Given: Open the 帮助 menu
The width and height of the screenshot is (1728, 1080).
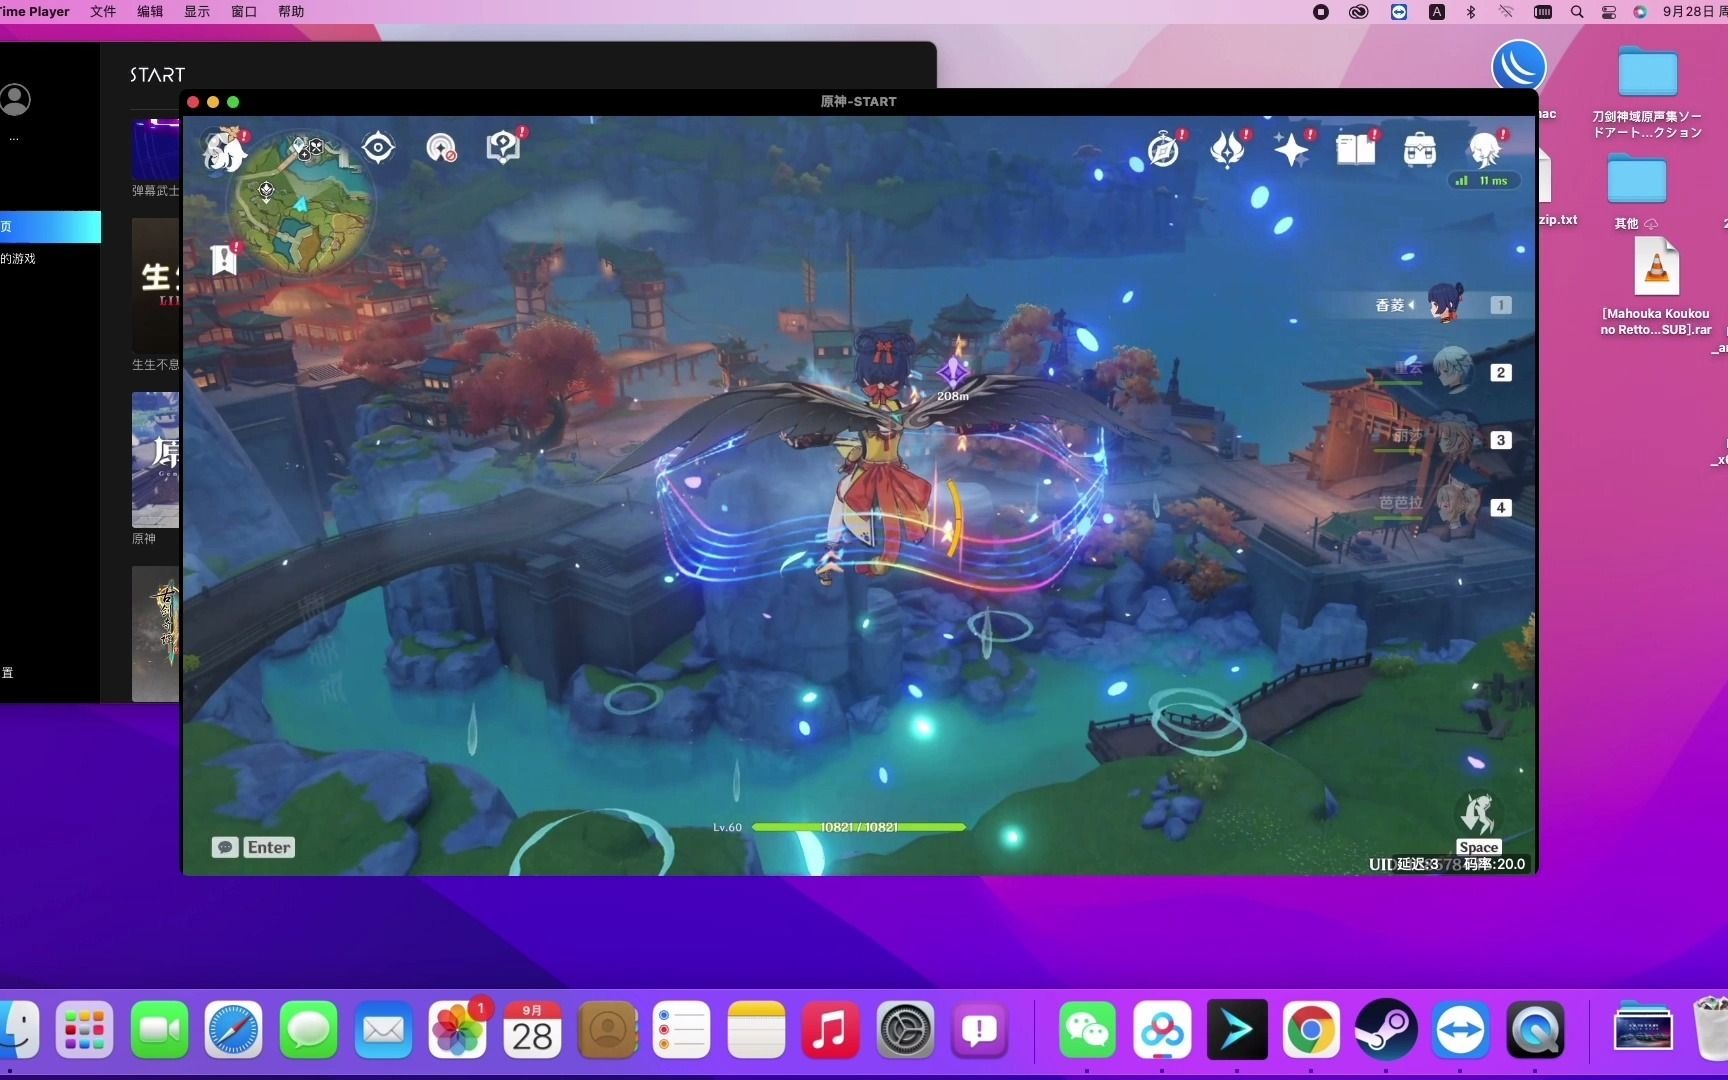Looking at the screenshot, I should [291, 12].
